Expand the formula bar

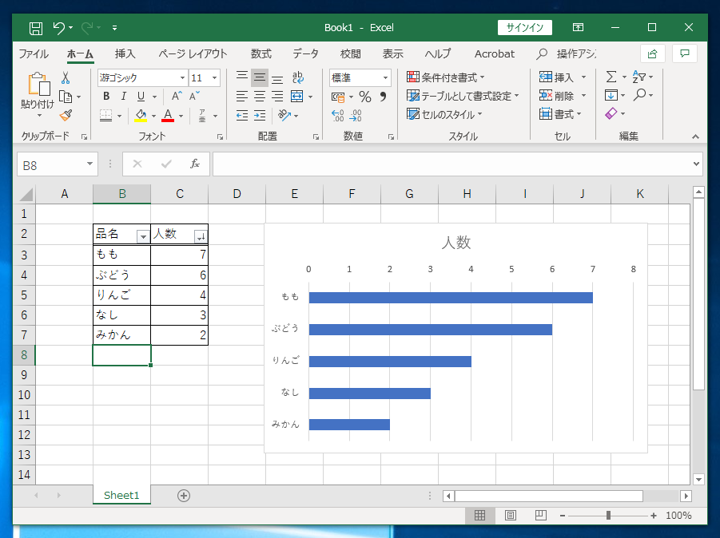(x=697, y=164)
